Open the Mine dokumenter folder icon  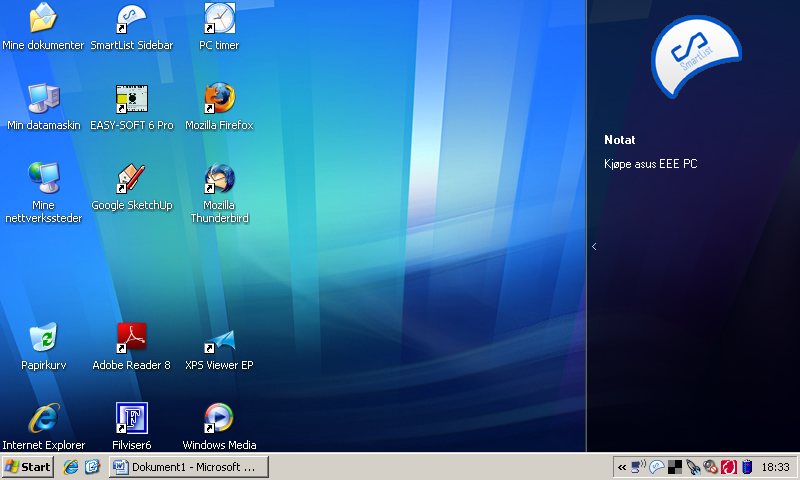pos(43,27)
